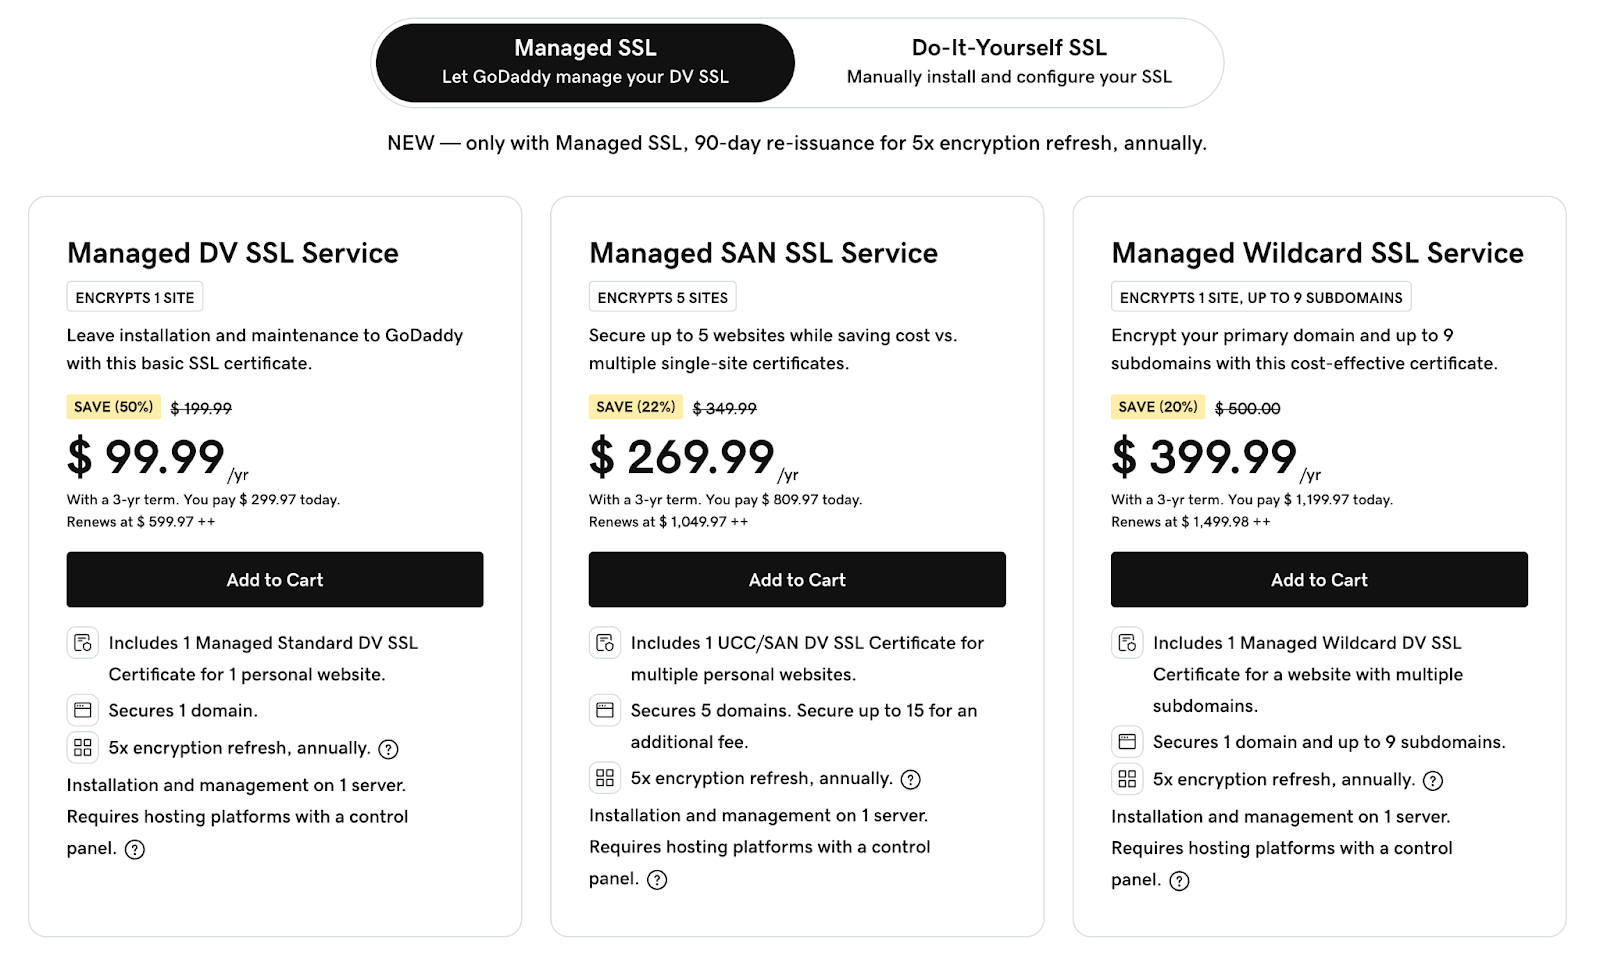Add Managed DV SSL Service to cart

274,579
